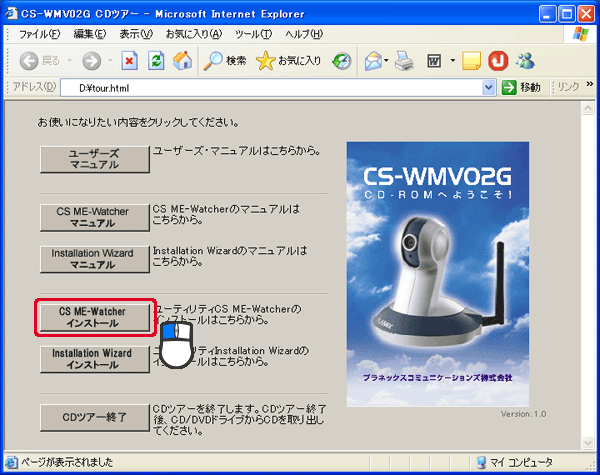
Task: Click Installation Wizard インストール button
Action: [95, 359]
